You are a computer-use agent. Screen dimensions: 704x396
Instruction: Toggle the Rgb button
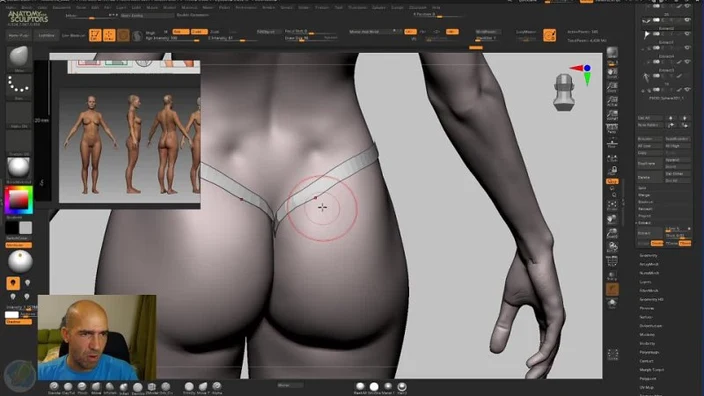(180, 31)
